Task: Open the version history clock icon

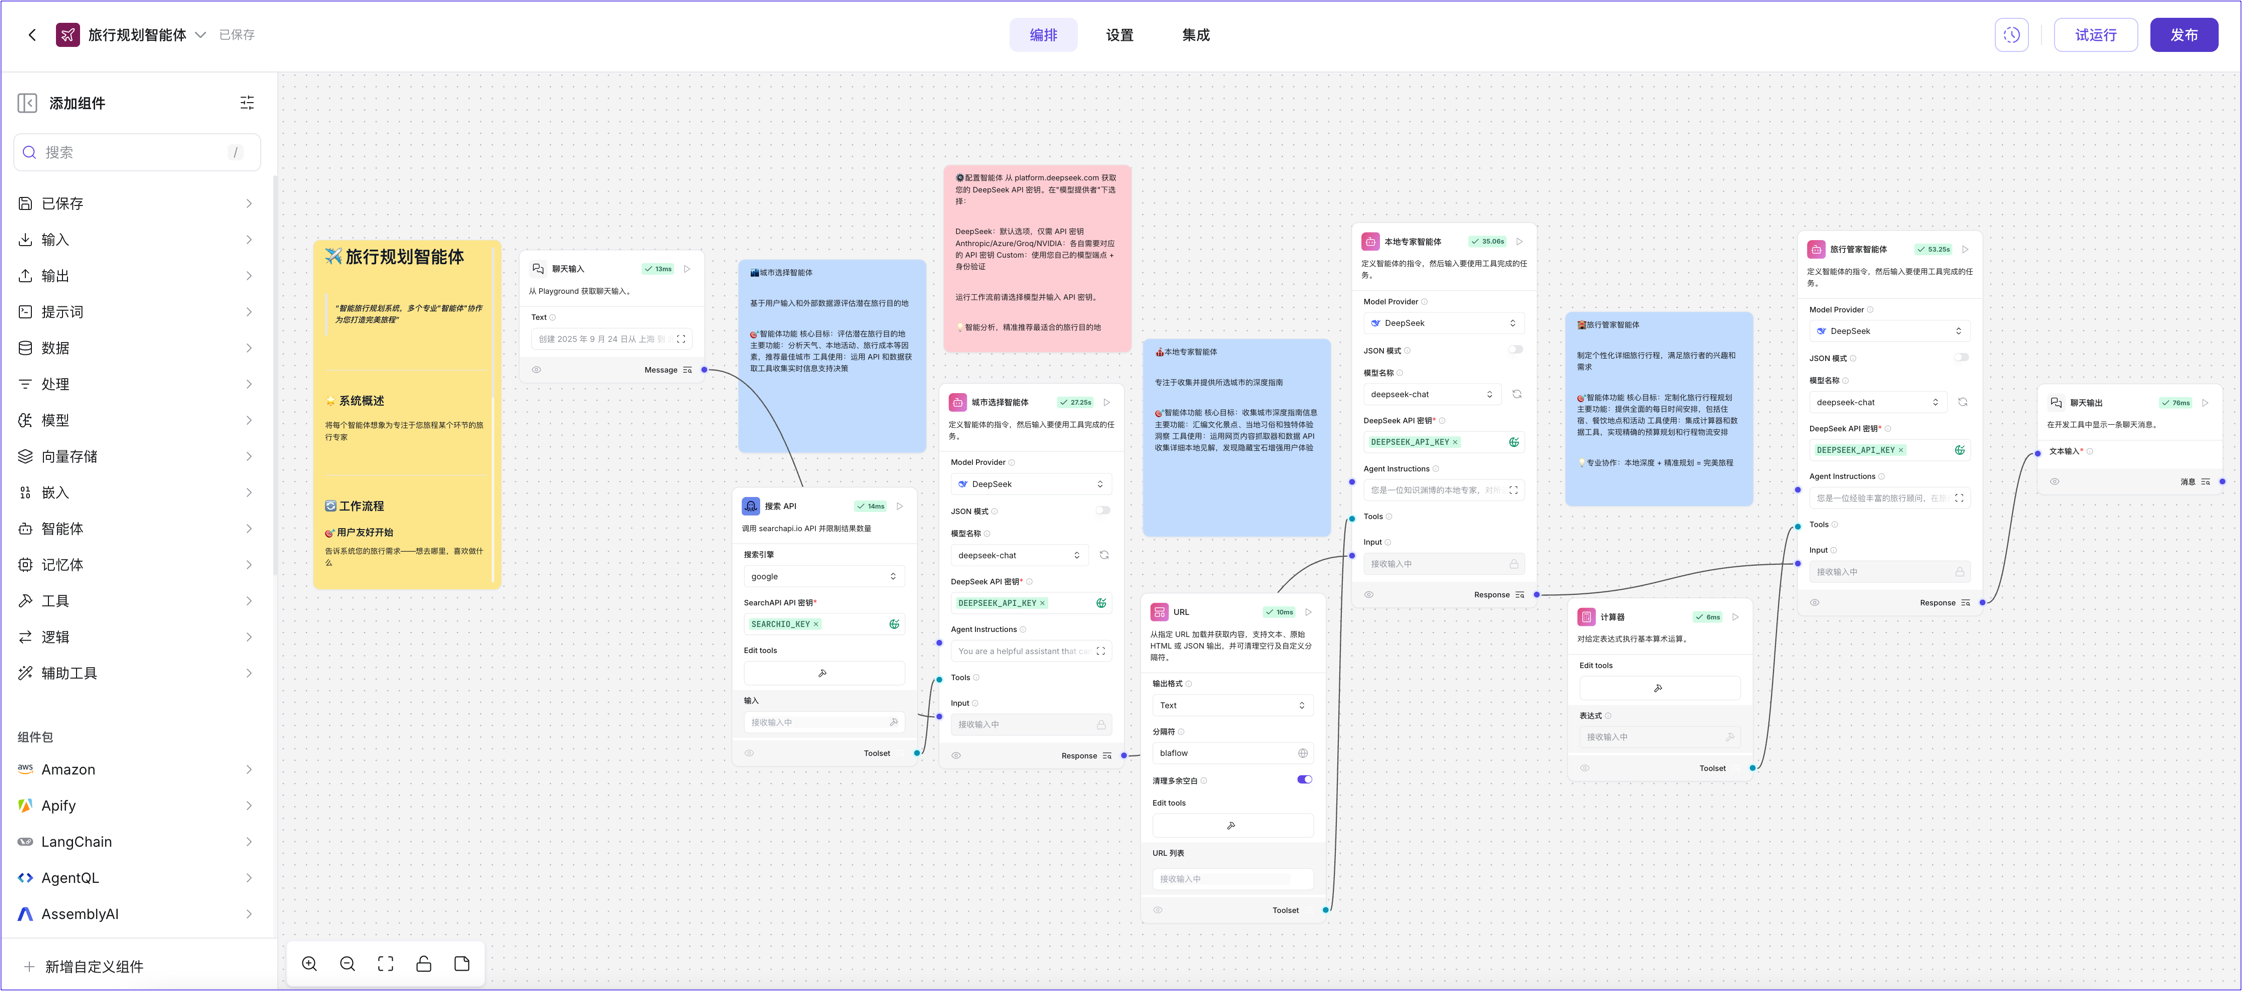Action: tap(2012, 35)
